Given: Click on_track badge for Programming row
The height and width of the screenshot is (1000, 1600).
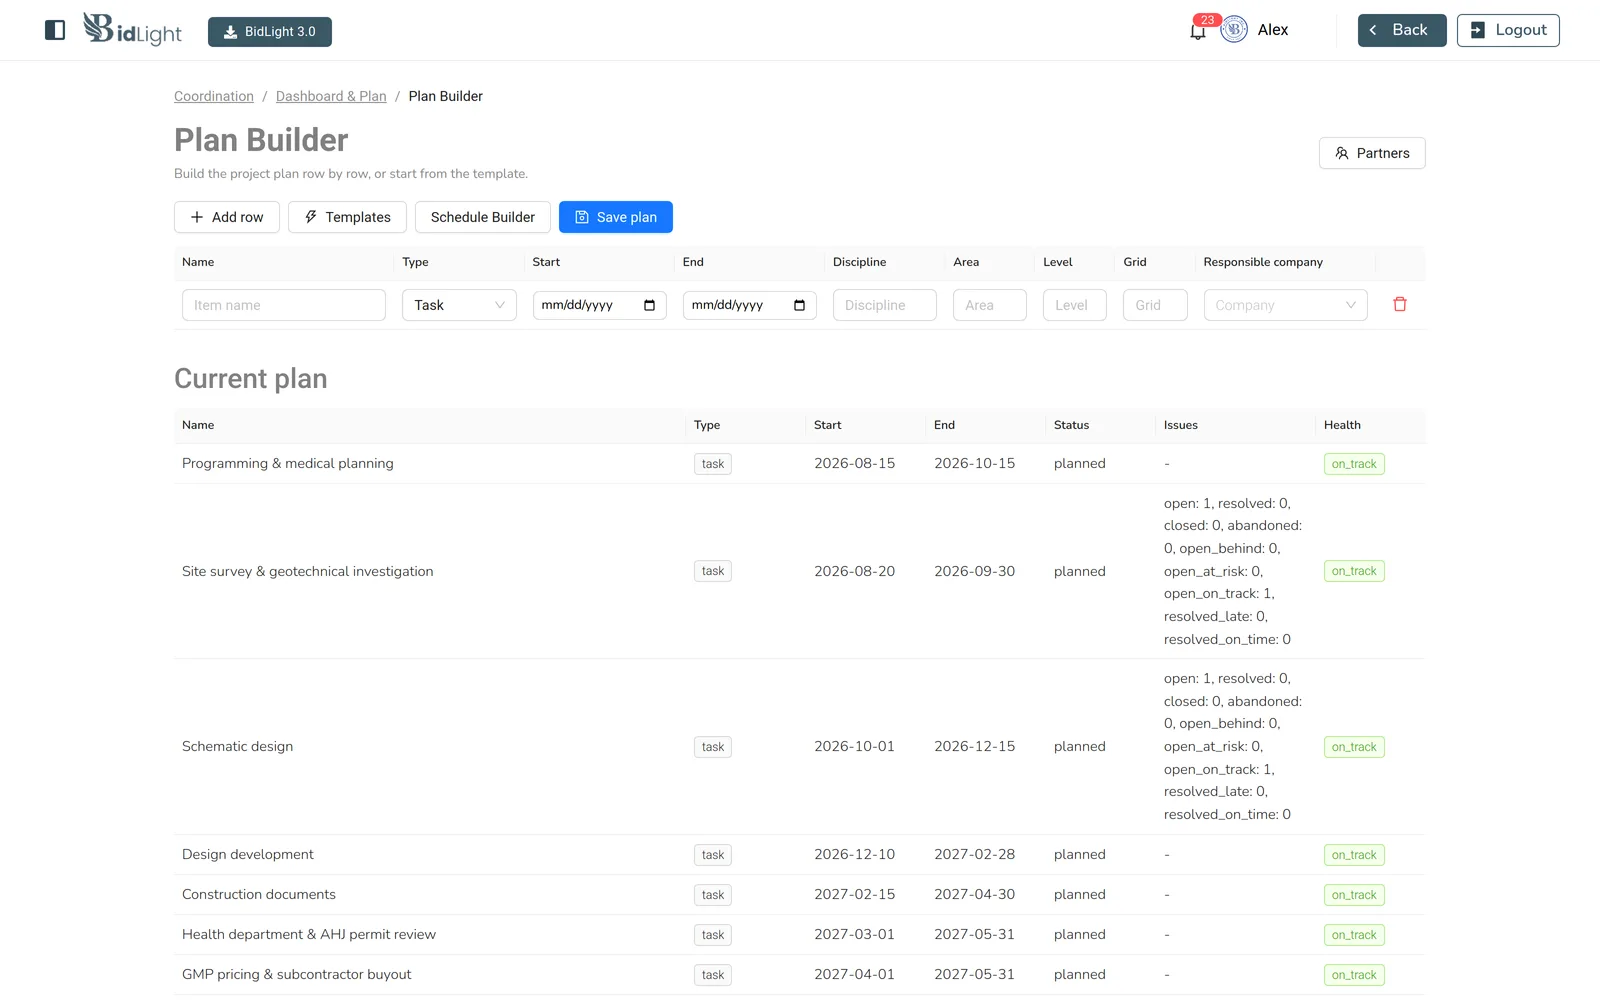Looking at the screenshot, I should (1354, 464).
